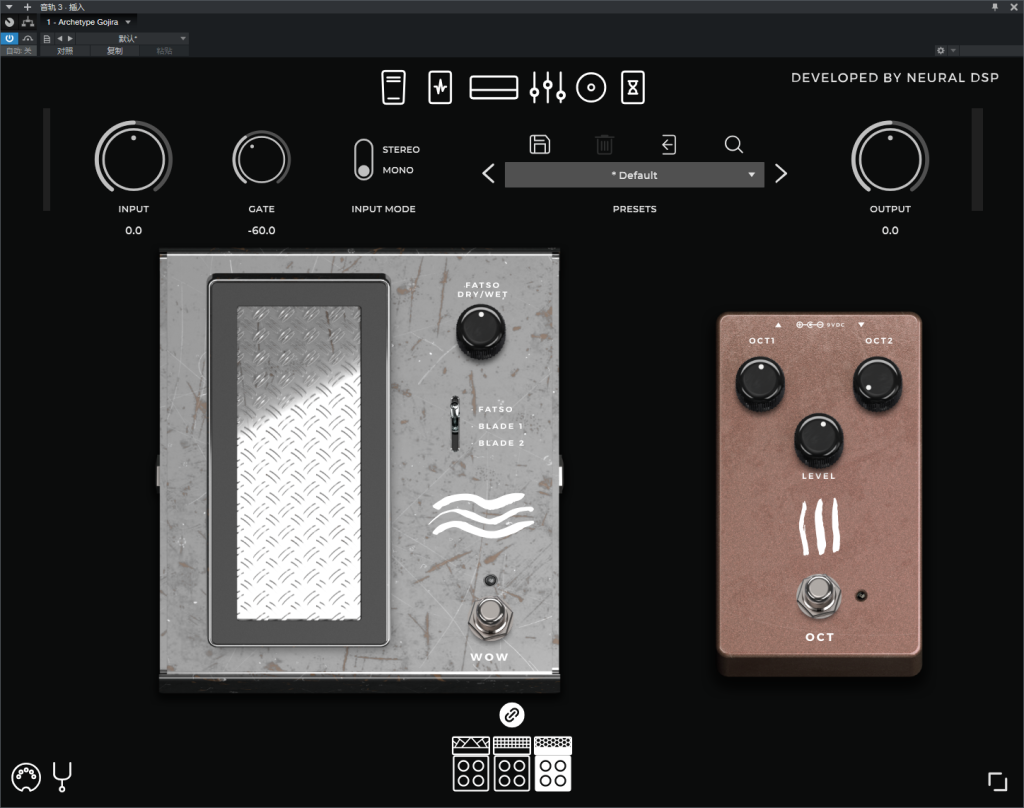The height and width of the screenshot is (808, 1024).
Task: Expand the arrow beside the settings gear
Action: coord(953,50)
